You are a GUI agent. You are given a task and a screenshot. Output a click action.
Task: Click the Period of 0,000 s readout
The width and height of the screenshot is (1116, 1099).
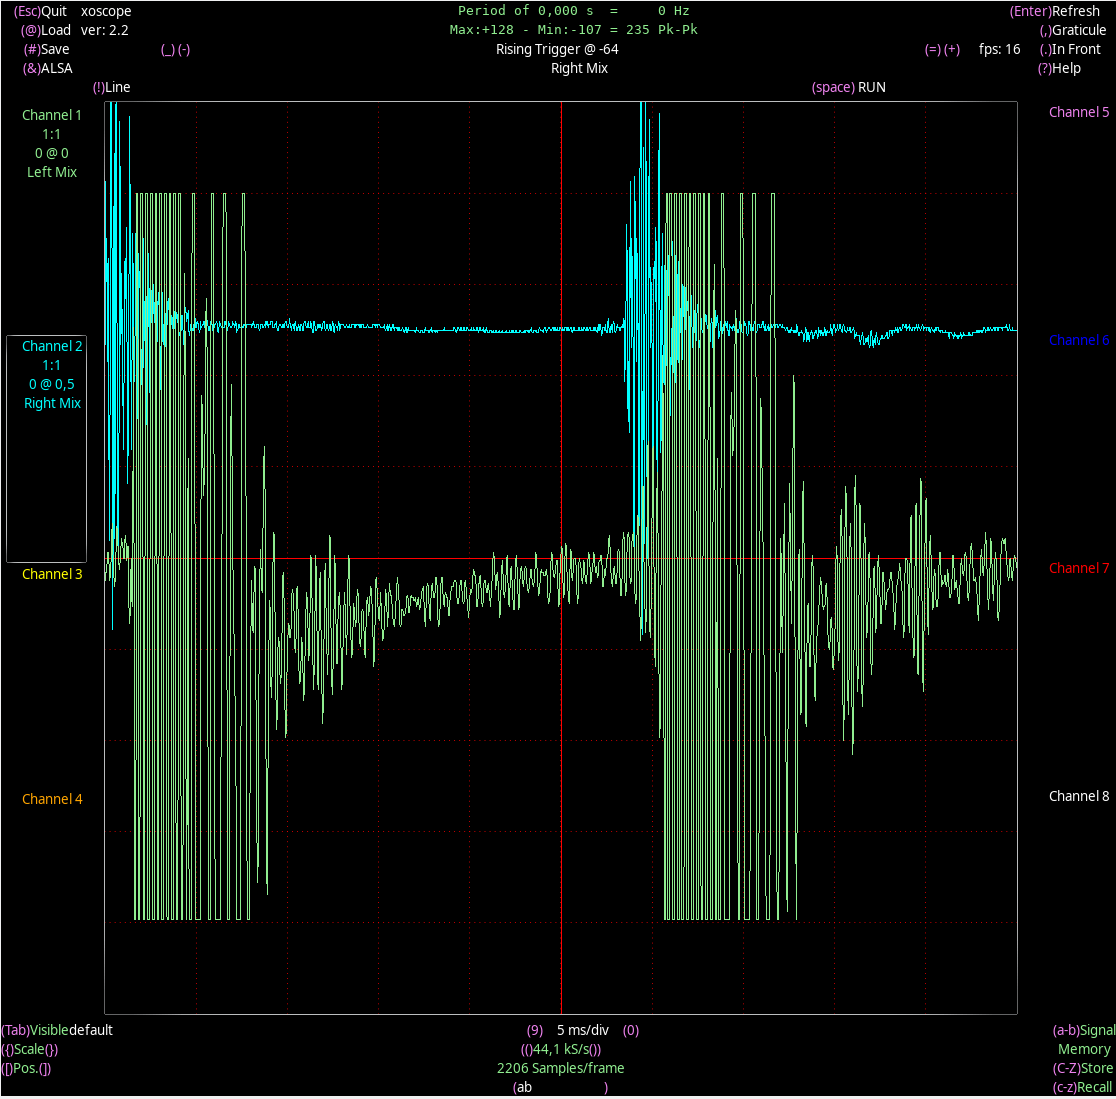[574, 11]
